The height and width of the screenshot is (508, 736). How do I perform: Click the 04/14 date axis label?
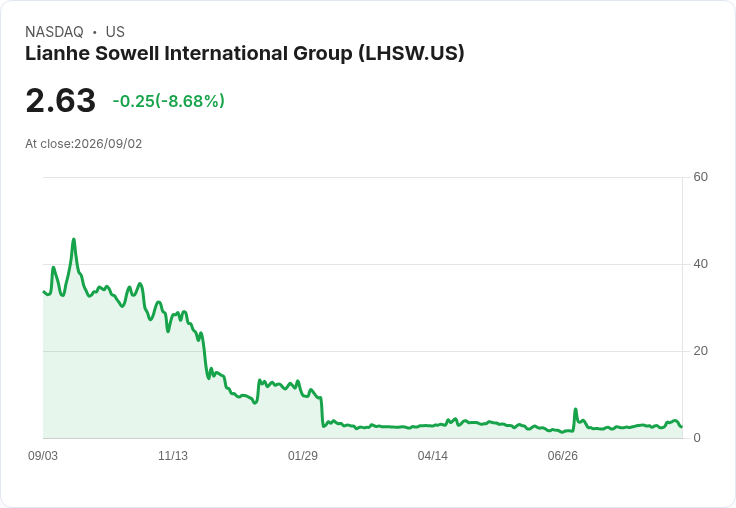pos(432,456)
